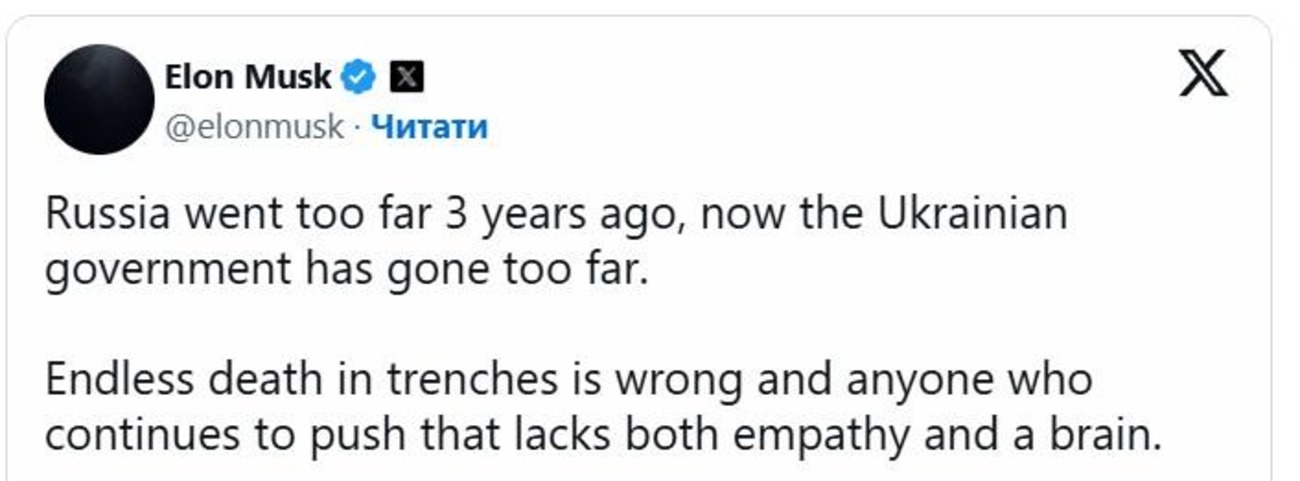
Task: Click the dot separator after @elonmusk
Action: (x=357, y=127)
